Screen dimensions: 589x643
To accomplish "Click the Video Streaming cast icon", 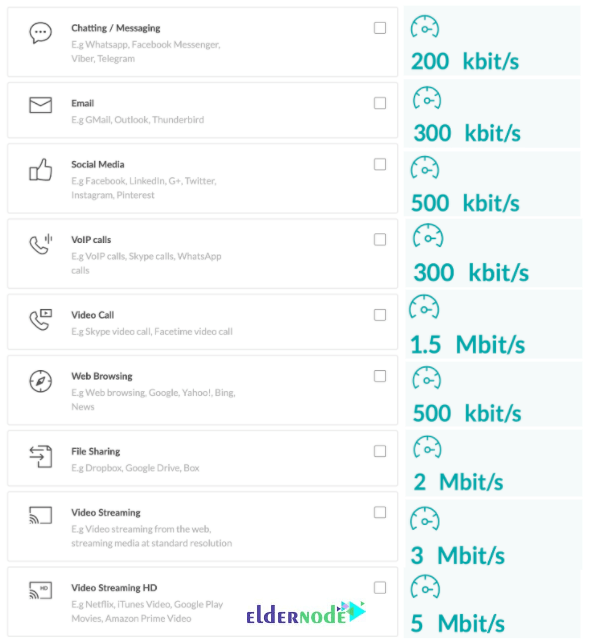I will [x=40, y=515].
